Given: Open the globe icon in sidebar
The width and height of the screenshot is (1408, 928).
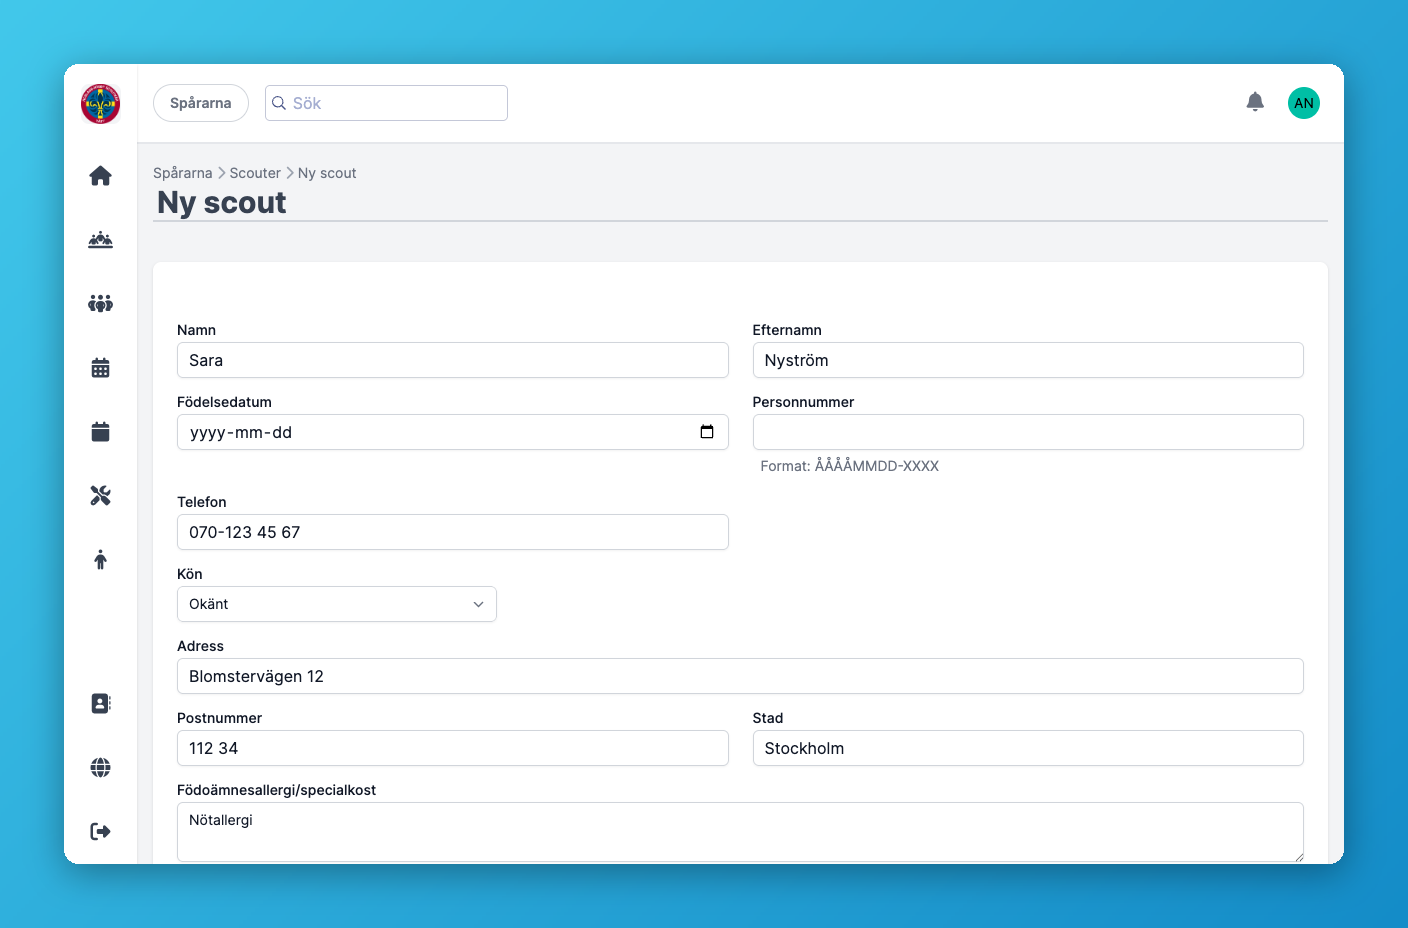Looking at the screenshot, I should (x=101, y=768).
